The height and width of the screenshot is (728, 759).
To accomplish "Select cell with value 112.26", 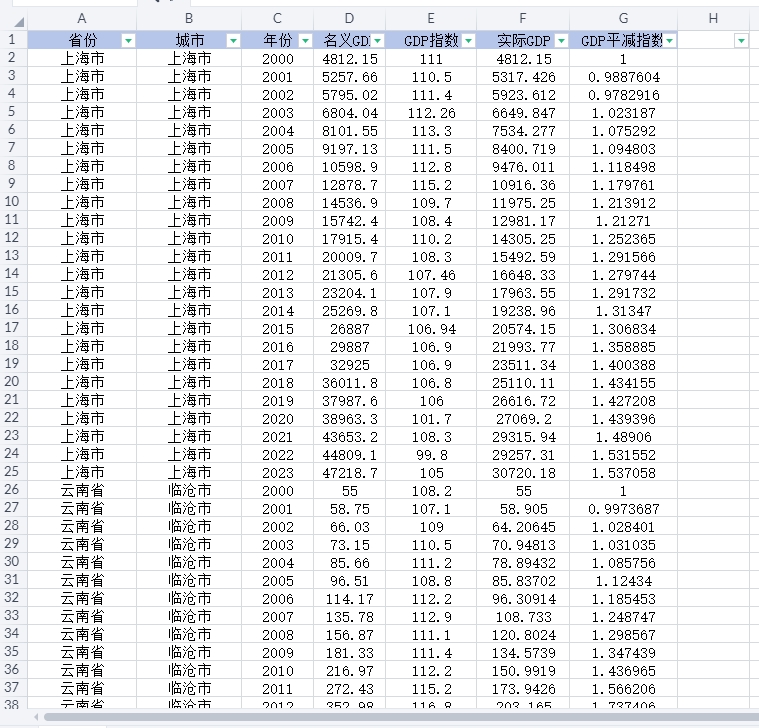I will point(431,112).
